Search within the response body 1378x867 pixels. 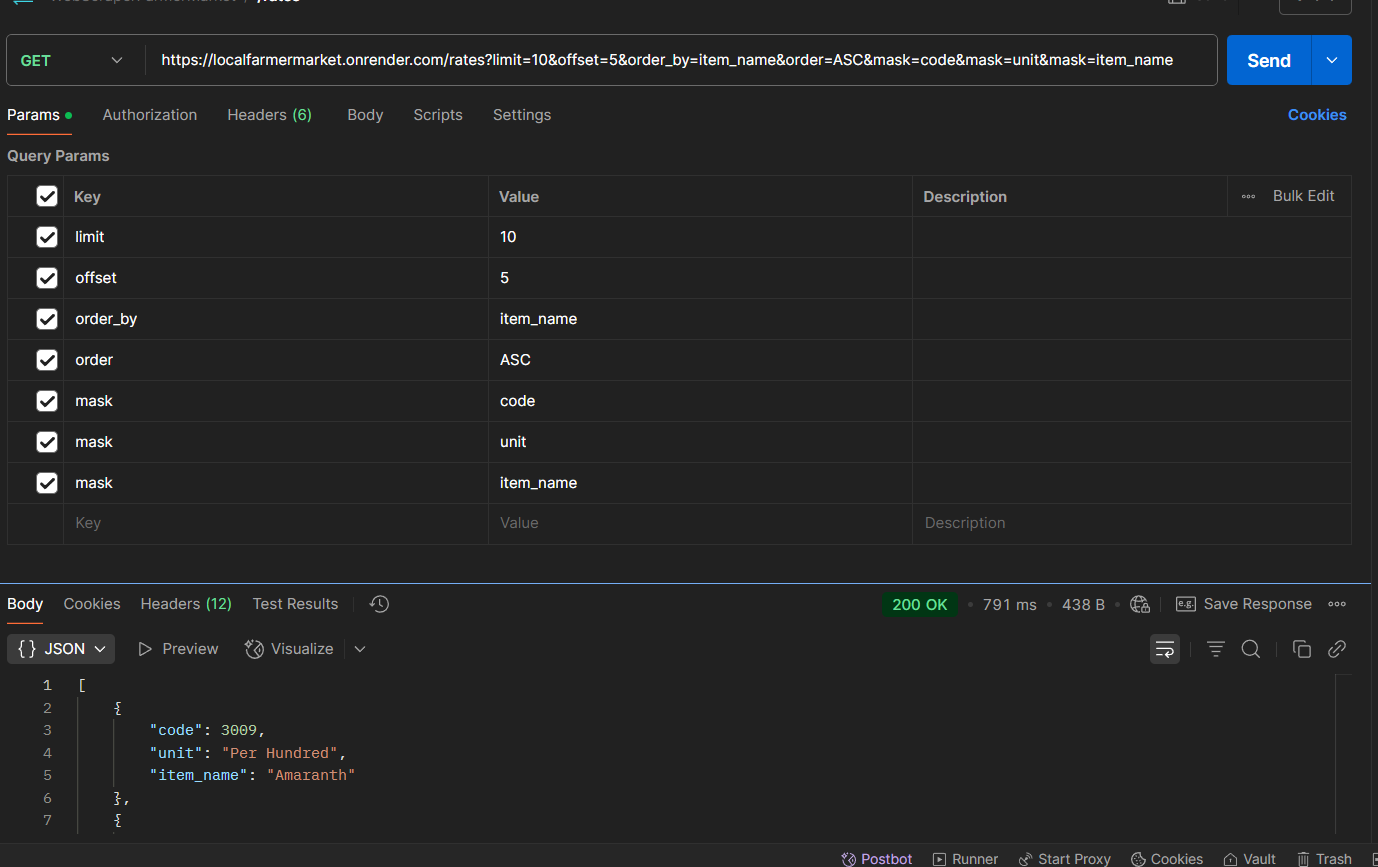1251,649
